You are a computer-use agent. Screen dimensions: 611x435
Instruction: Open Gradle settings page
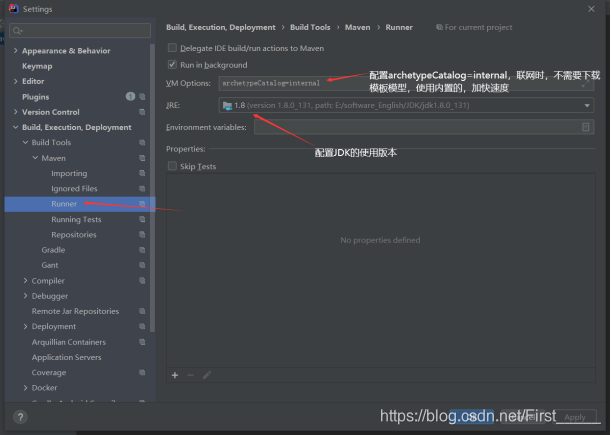tap(53, 250)
